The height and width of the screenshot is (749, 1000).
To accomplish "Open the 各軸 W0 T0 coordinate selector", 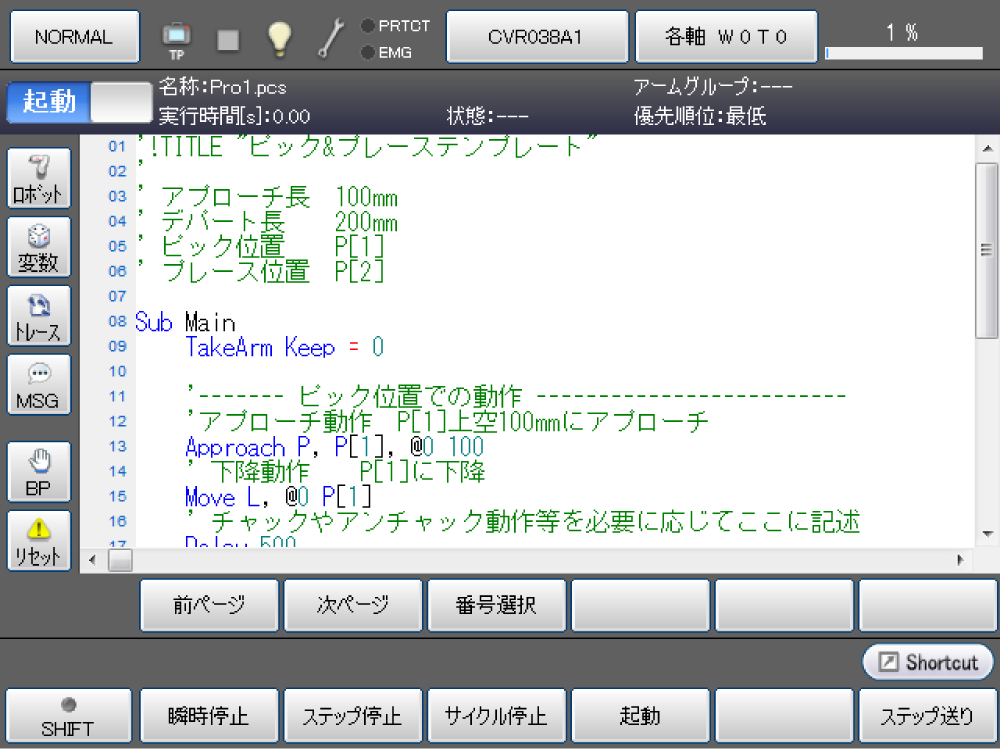I will tap(726, 37).
